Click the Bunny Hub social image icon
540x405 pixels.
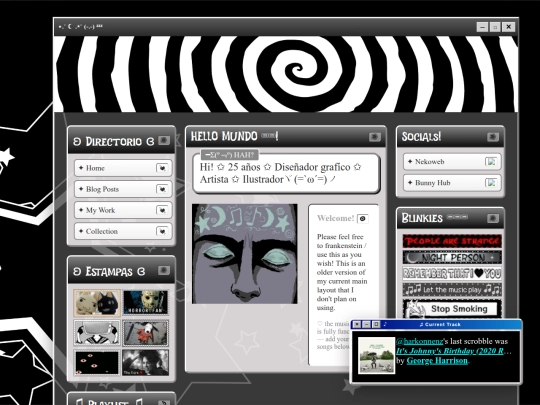[491, 183]
